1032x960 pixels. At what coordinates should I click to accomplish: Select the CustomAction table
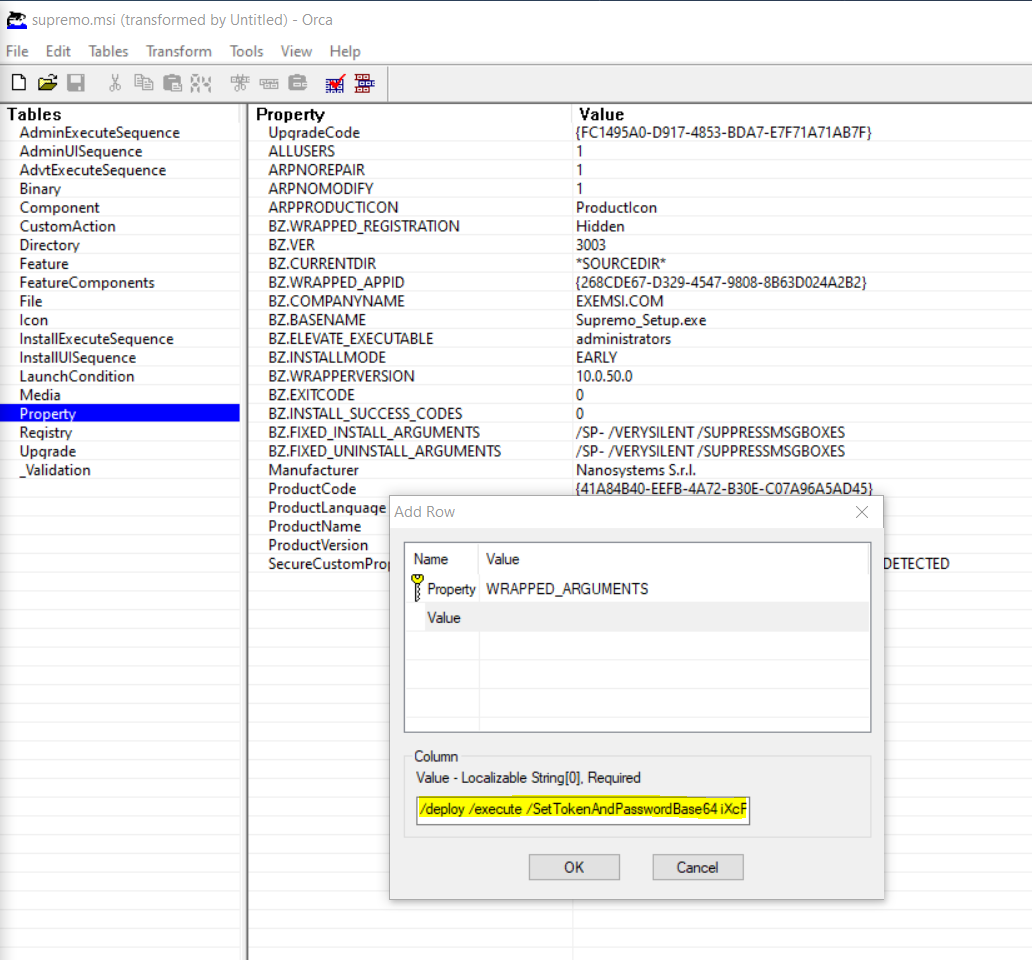click(x=67, y=226)
